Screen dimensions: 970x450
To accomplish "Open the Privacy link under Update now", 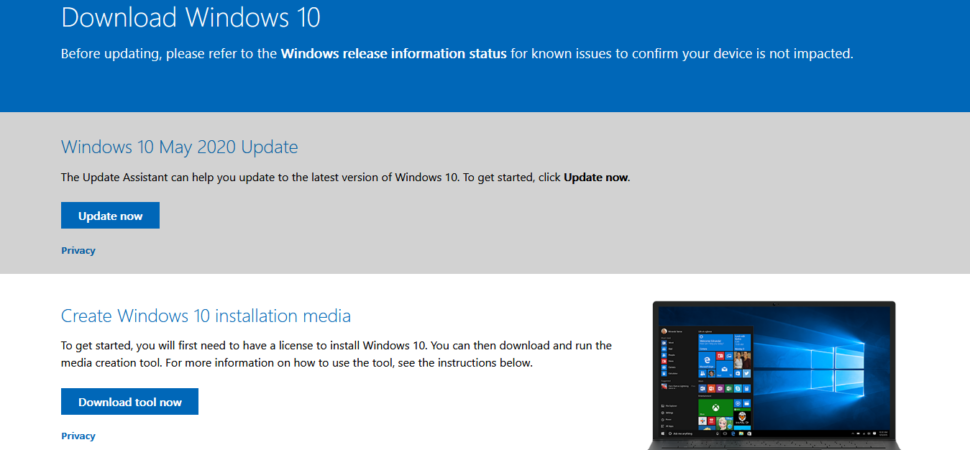I will coord(78,251).
